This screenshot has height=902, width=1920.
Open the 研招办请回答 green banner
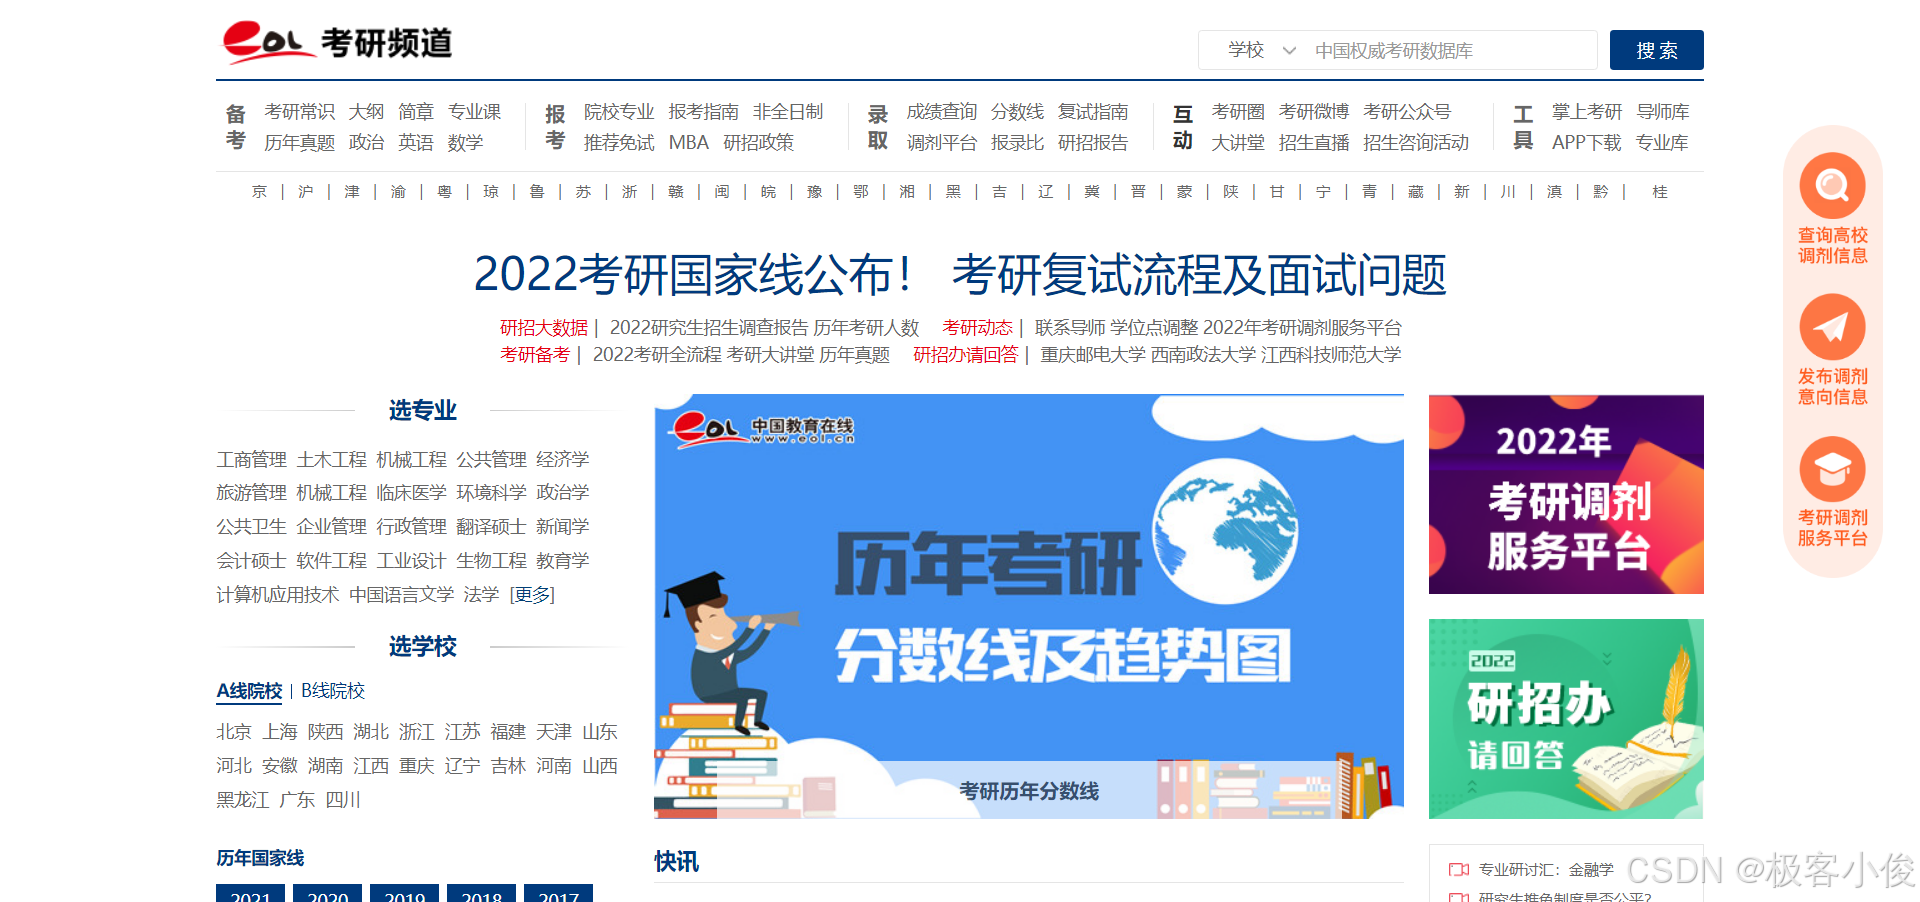tap(1566, 719)
